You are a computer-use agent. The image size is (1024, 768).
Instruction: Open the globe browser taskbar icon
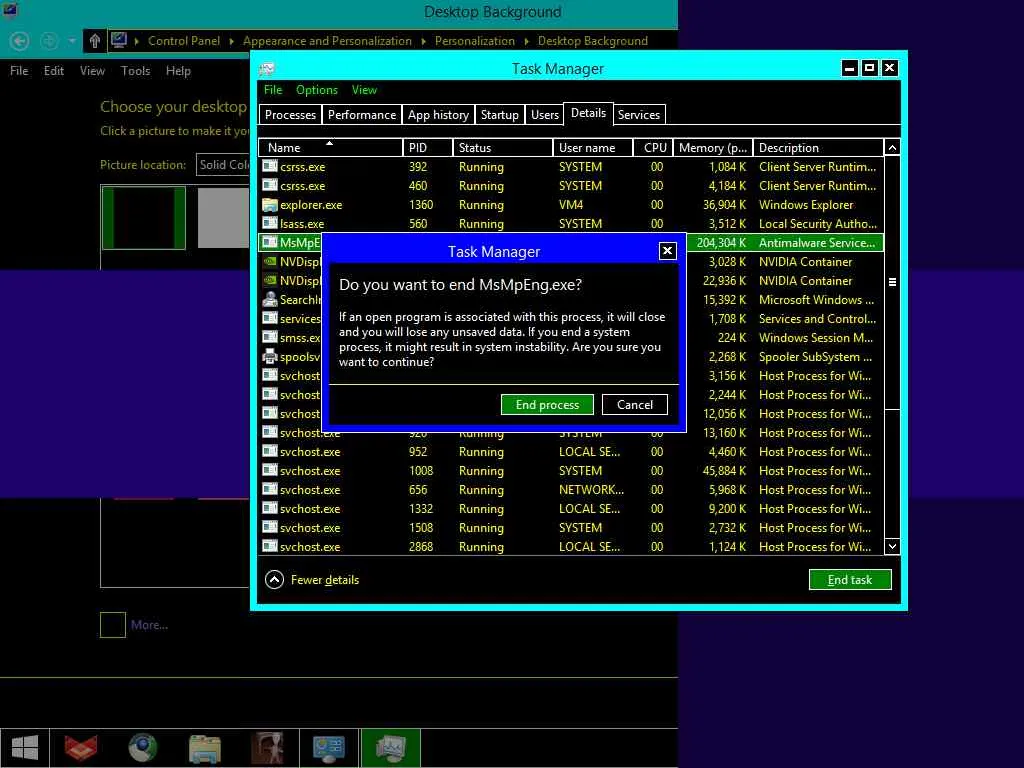pyautogui.click(x=142, y=748)
